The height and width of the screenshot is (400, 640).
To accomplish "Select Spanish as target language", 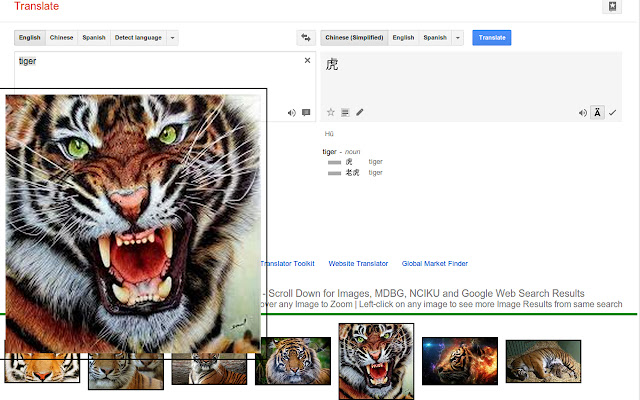I will click(x=435, y=38).
